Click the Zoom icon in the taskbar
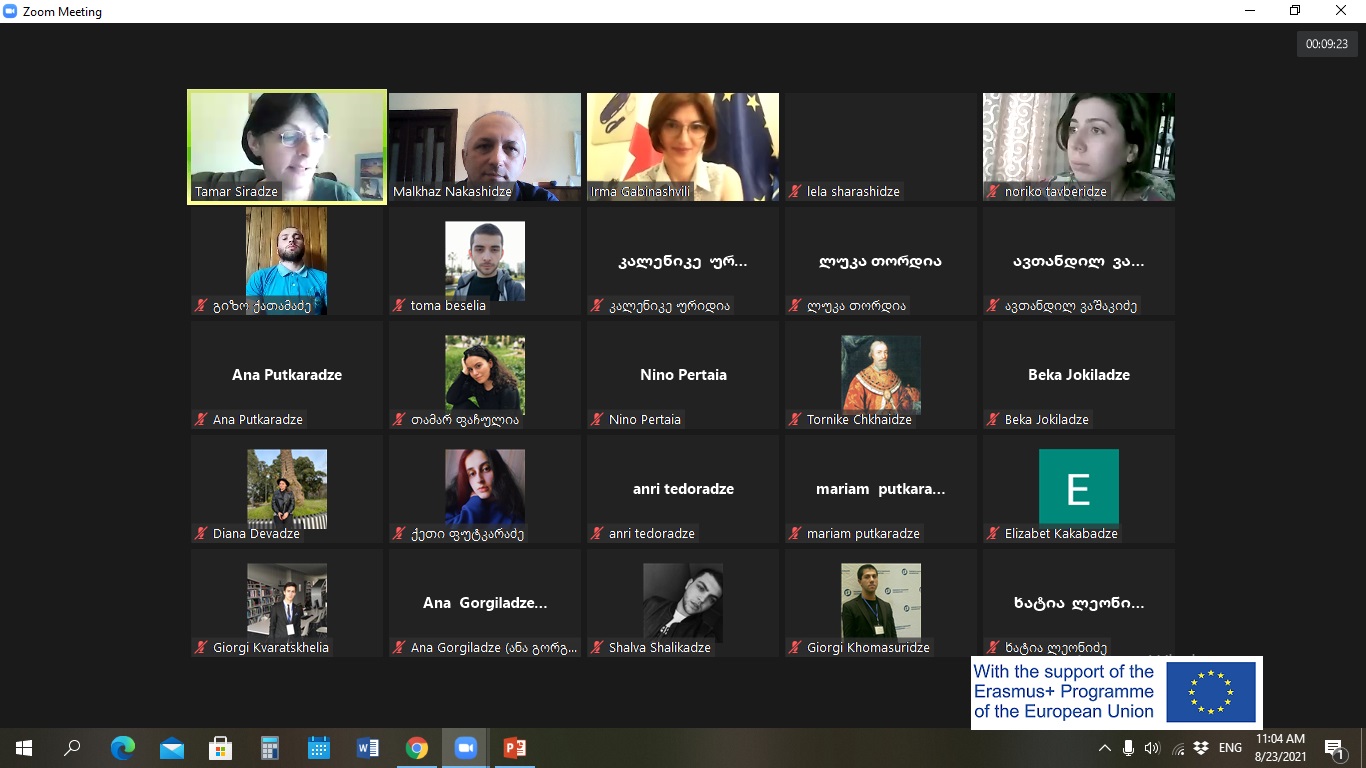 (x=466, y=748)
